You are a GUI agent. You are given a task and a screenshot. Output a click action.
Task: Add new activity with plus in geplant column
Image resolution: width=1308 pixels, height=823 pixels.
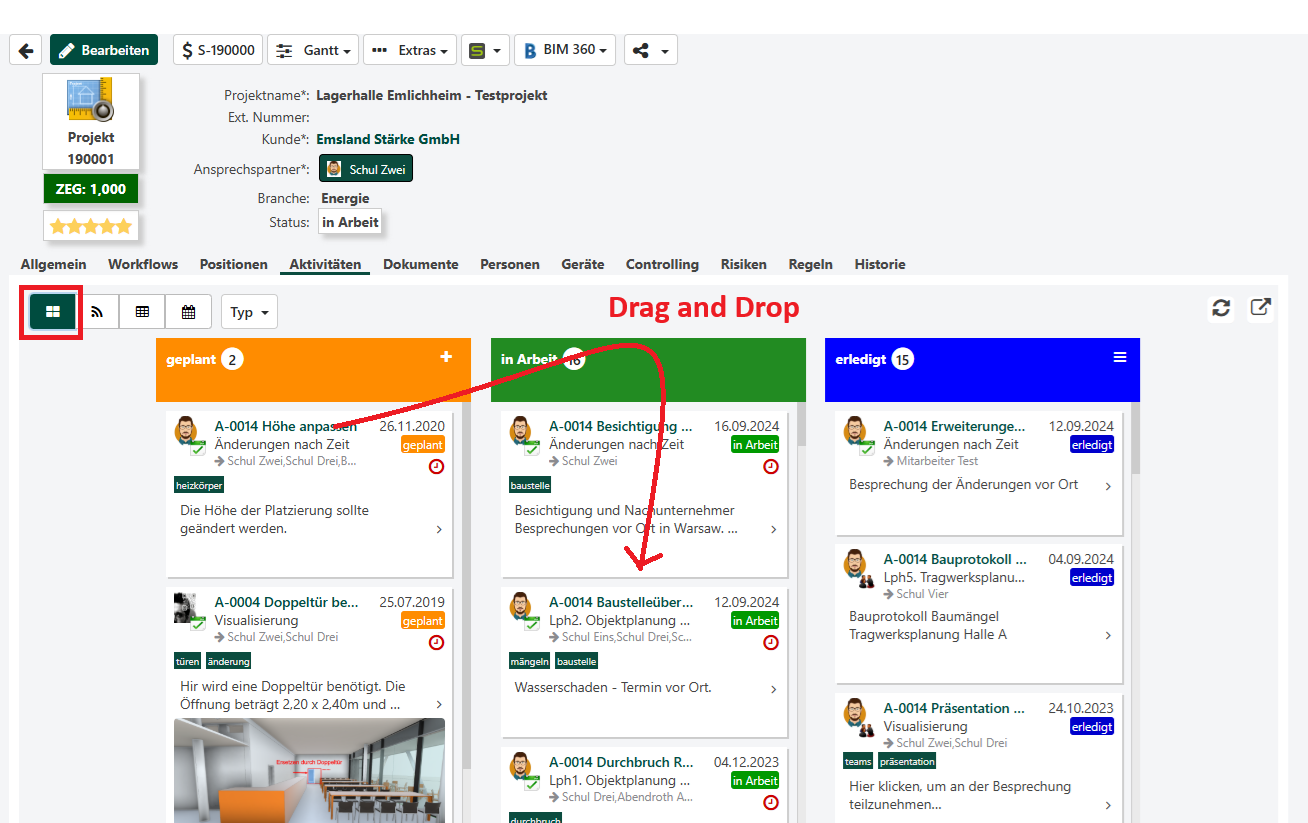[446, 357]
